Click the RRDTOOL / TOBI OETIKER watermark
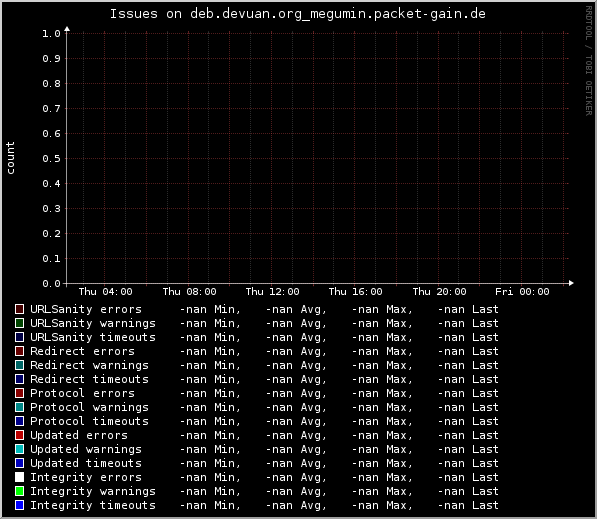The height and width of the screenshot is (519, 597). coord(589,61)
